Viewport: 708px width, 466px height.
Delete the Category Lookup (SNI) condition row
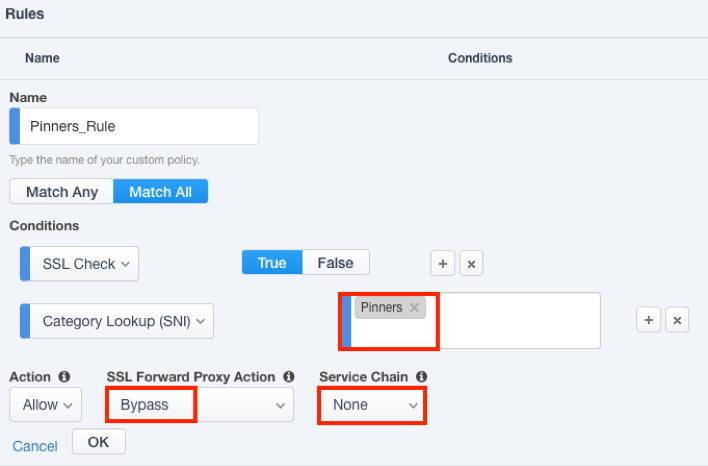click(x=677, y=320)
